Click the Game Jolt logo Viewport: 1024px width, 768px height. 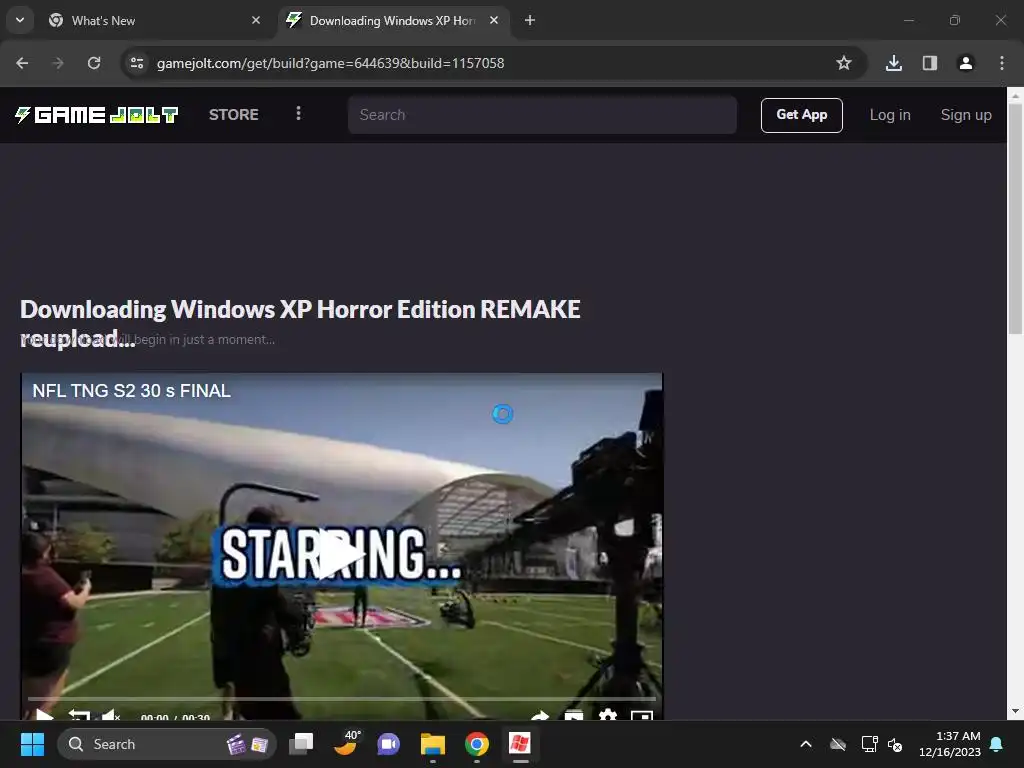point(97,115)
